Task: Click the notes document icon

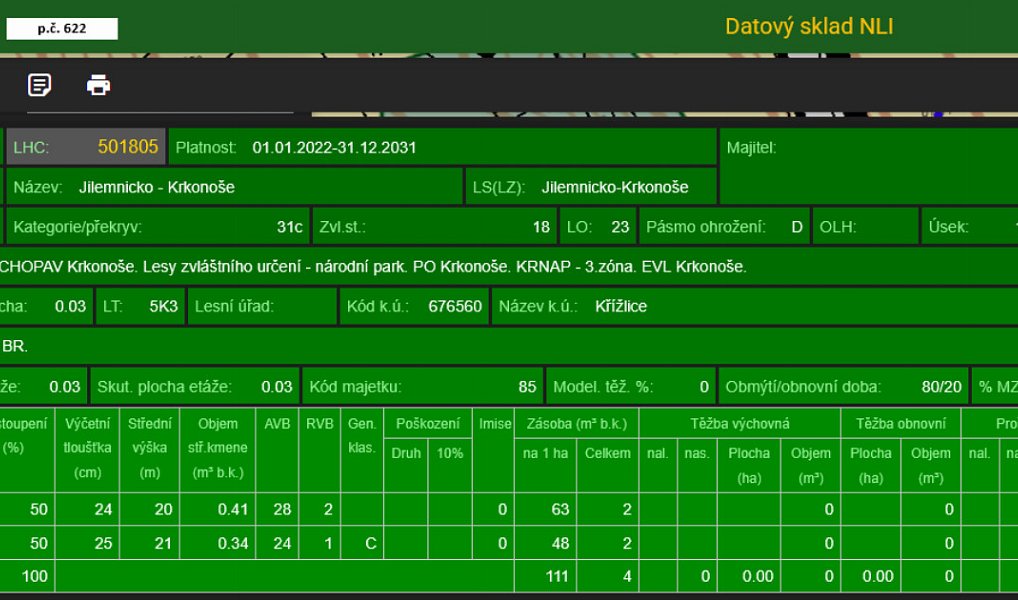Action: (40, 84)
